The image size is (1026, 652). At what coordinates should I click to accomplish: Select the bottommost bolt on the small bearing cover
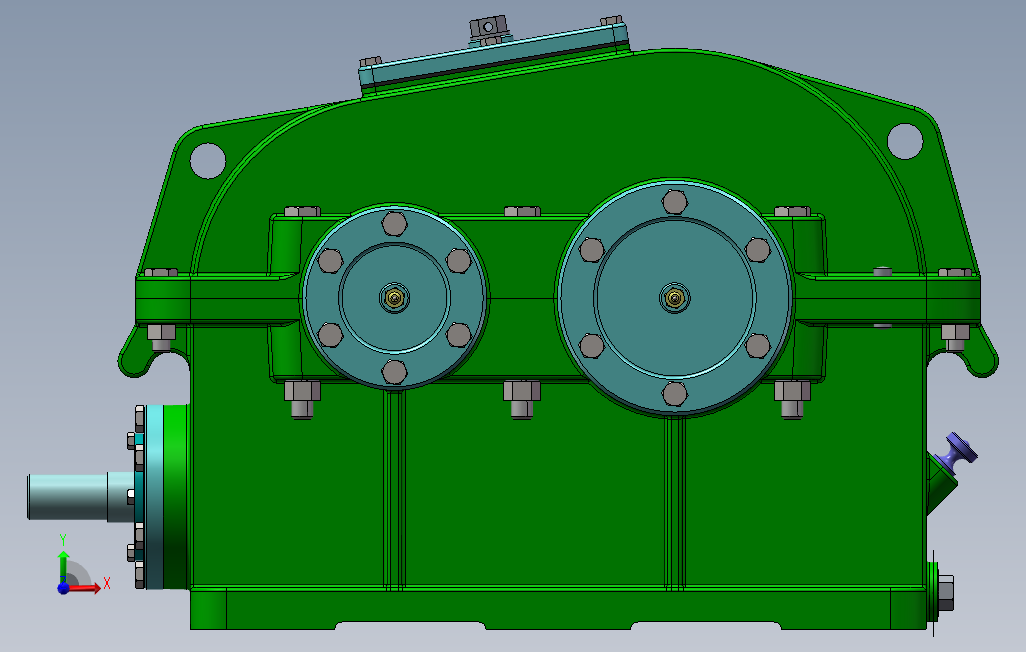[x=395, y=372]
